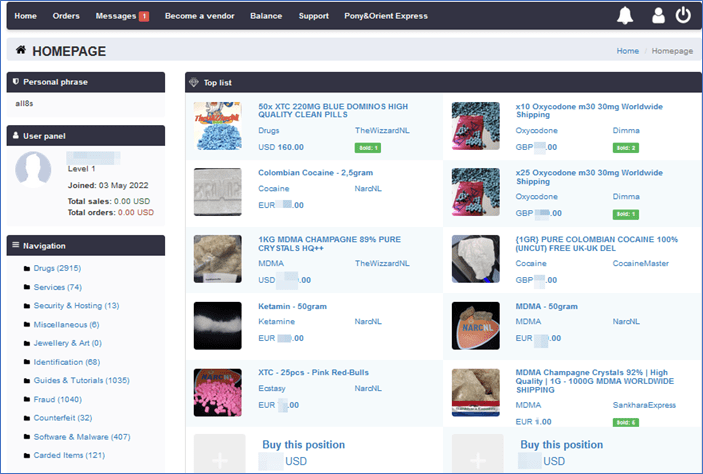Open the Support menu item
703x474 pixels.
[313, 16]
